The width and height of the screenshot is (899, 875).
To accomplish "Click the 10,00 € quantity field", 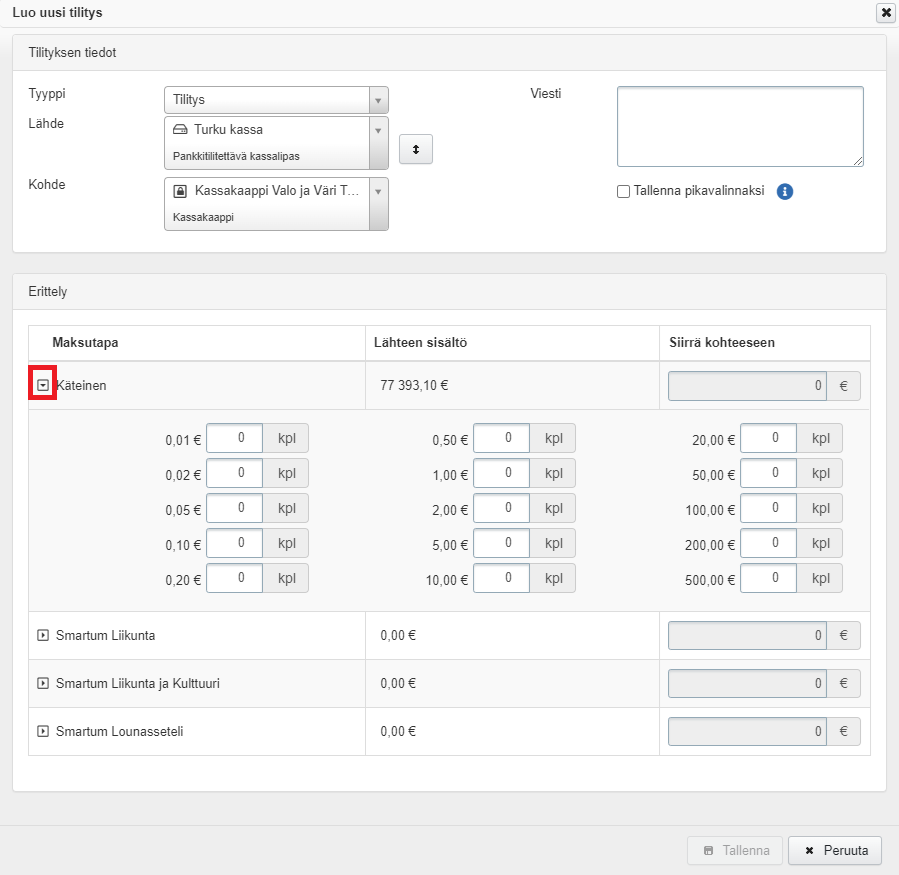I will [501, 578].
